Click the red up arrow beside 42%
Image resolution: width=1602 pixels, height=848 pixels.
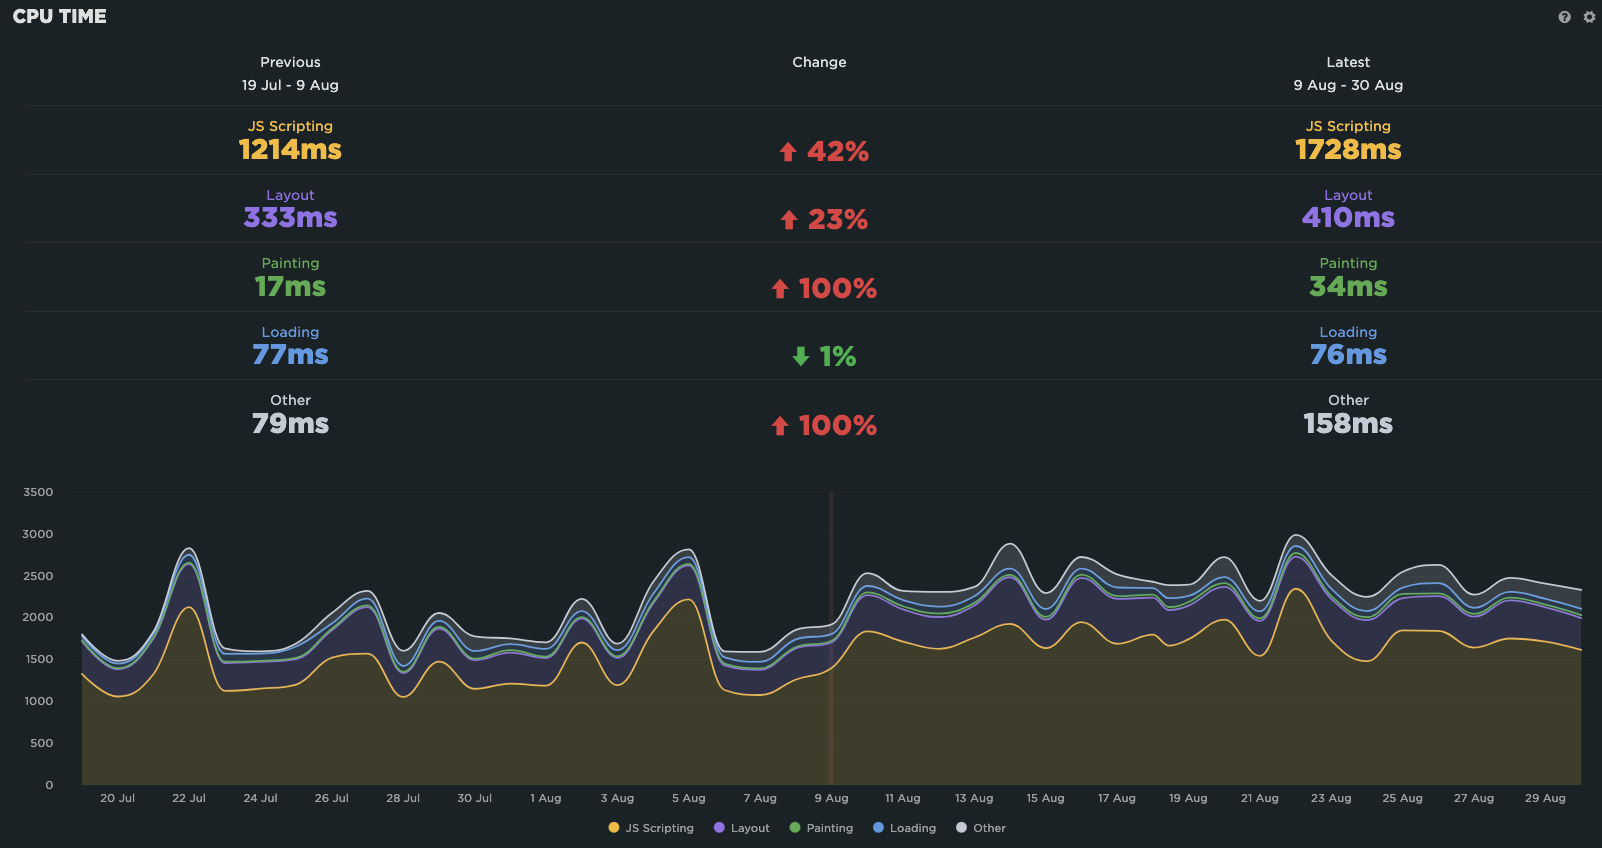point(788,152)
